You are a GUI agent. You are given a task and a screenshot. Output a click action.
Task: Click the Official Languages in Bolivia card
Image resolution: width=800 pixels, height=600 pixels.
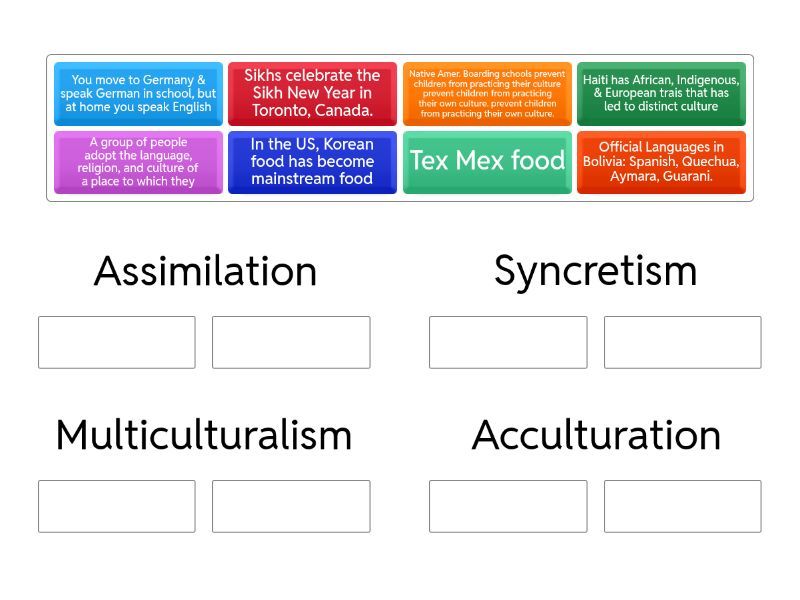(661, 162)
